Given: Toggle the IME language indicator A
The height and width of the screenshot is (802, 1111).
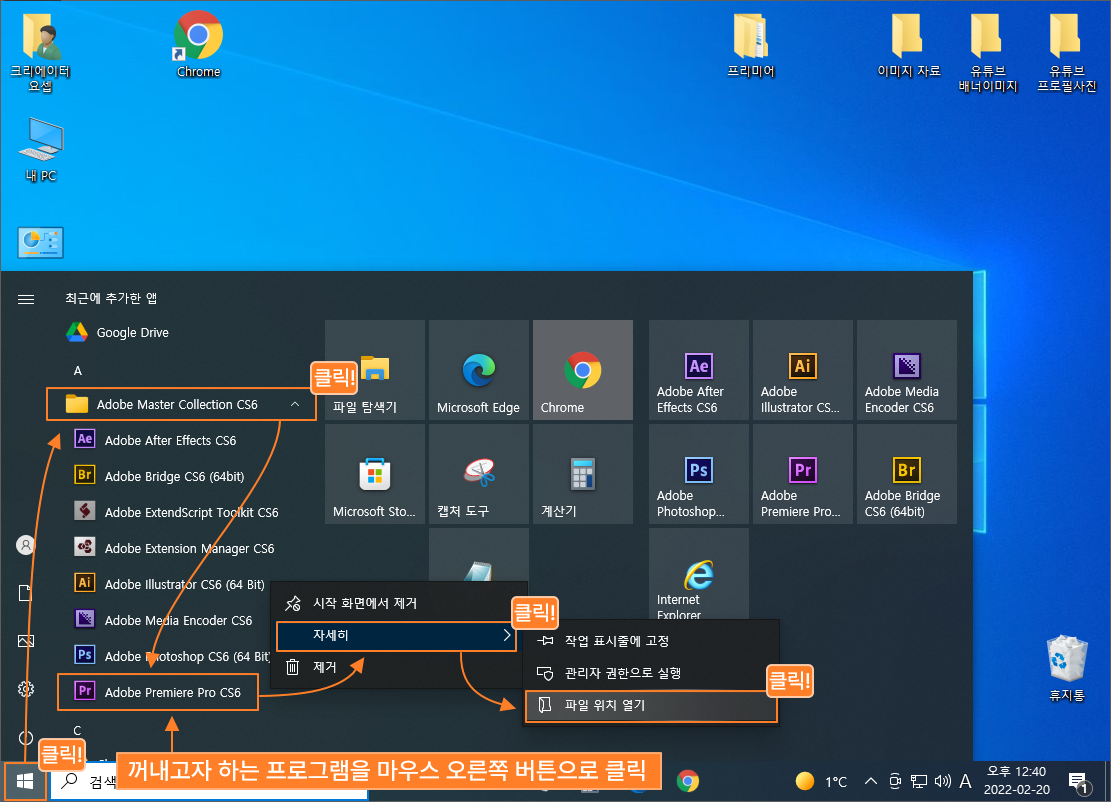Looking at the screenshot, I should click(x=965, y=781).
